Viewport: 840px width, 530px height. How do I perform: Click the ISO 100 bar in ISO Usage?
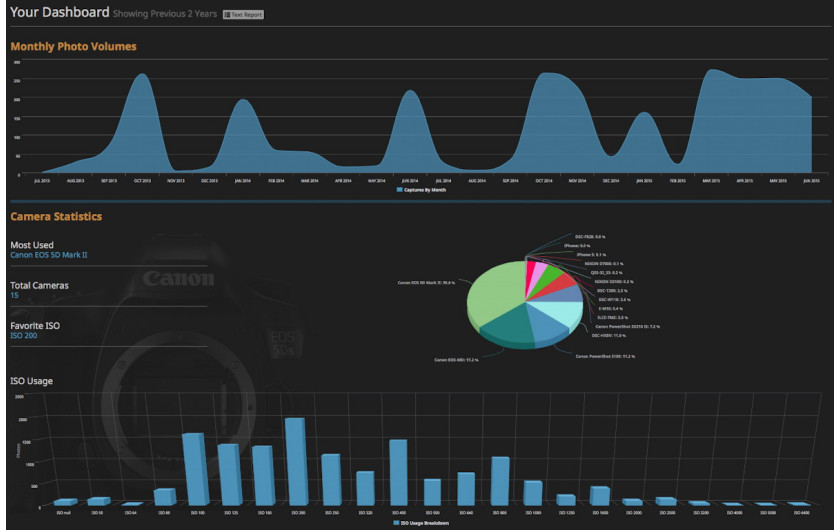pos(196,469)
